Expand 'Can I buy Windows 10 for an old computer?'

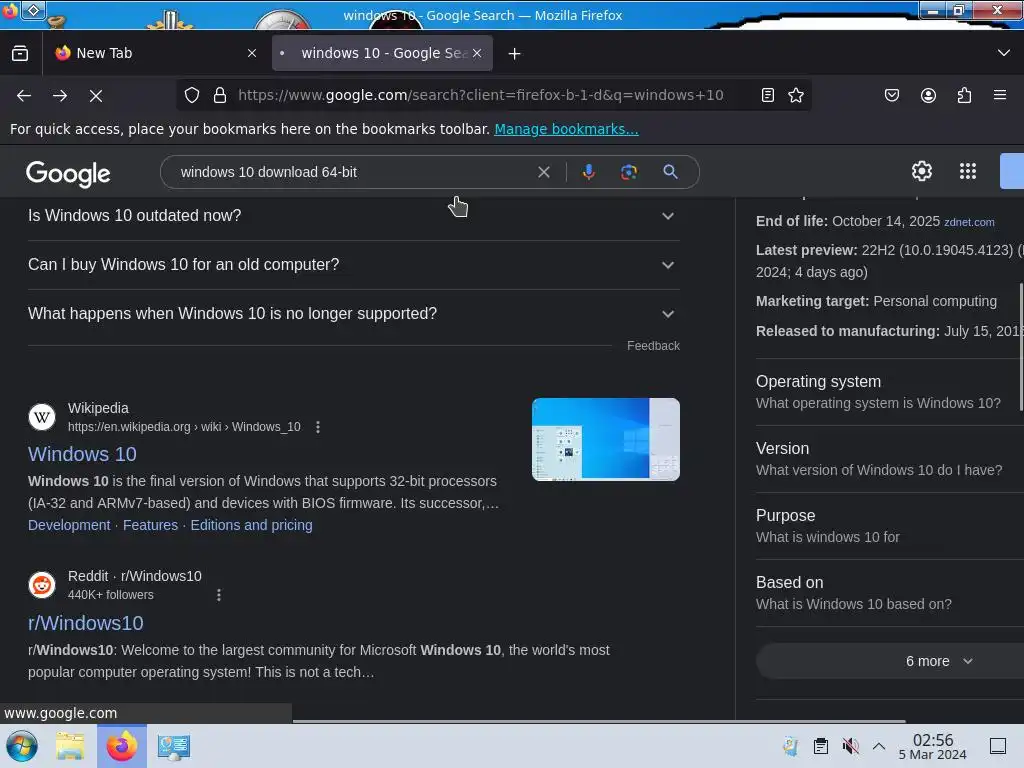353,264
